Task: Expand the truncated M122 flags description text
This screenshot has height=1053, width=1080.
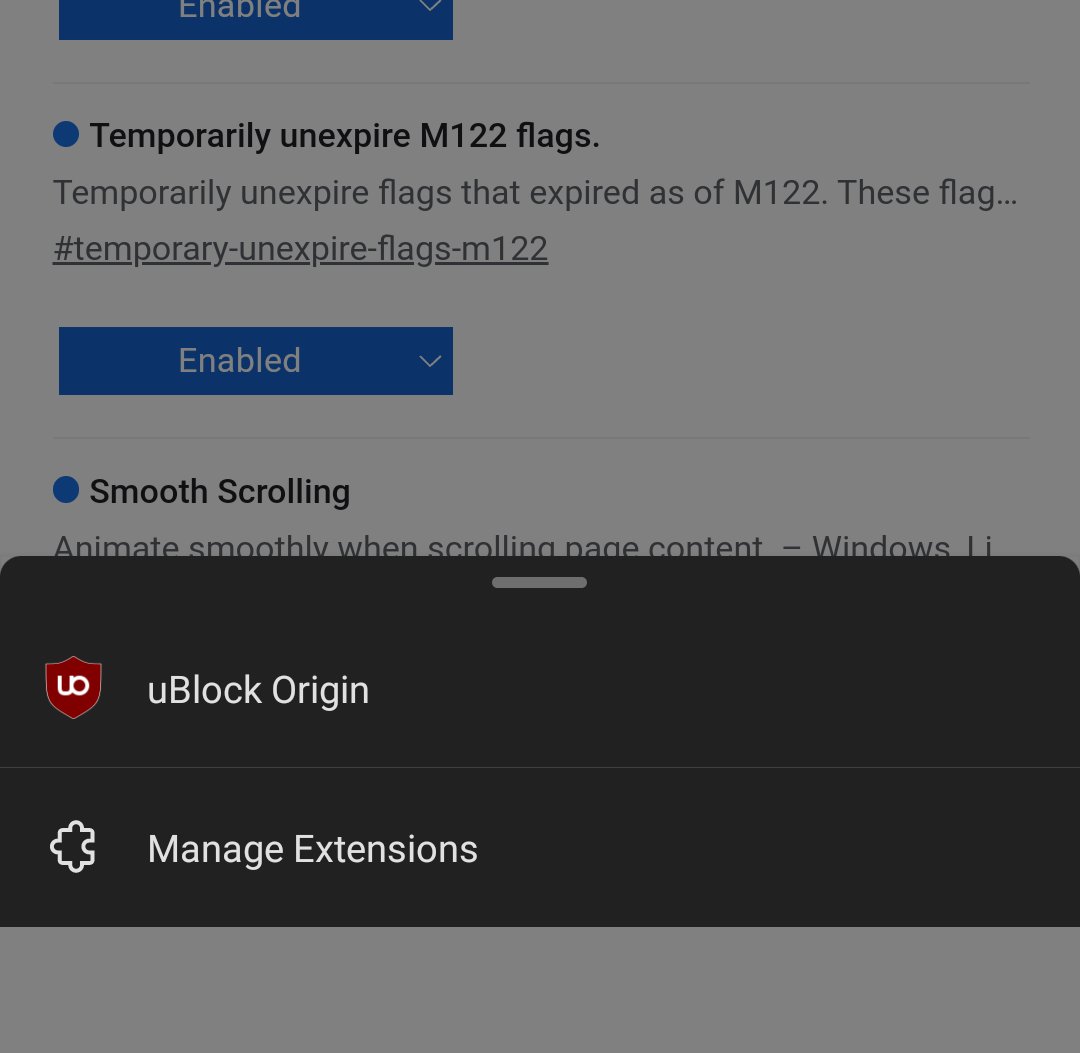Action: coord(535,193)
